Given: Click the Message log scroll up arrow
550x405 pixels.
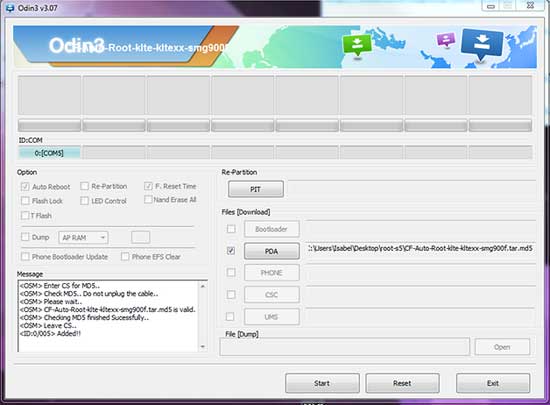Looking at the screenshot, I should (x=203, y=286).
